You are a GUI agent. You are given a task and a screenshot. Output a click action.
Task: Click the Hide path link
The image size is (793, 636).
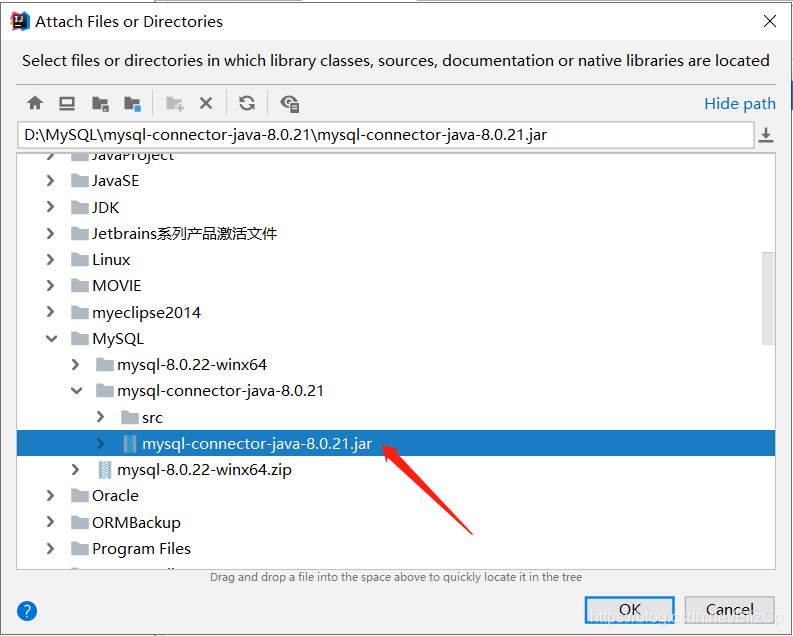pos(739,104)
